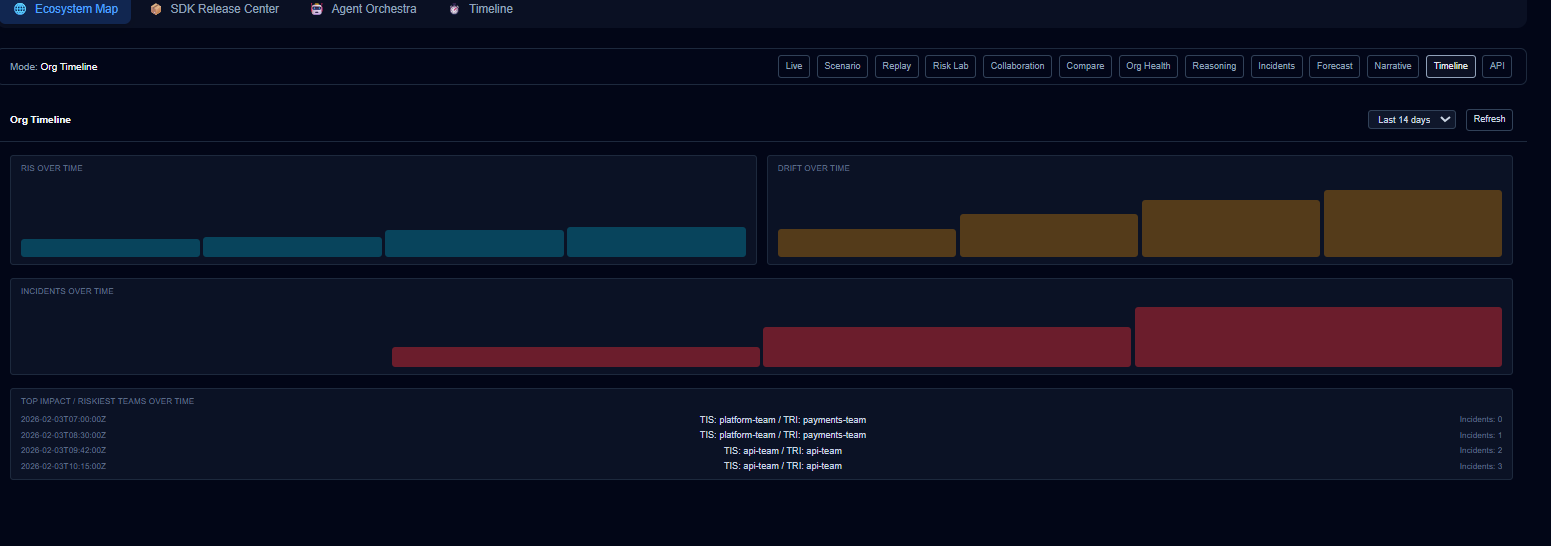
Task: Click the 'Incidents: 0' value
Action: pyautogui.click(x=1481, y=420)
